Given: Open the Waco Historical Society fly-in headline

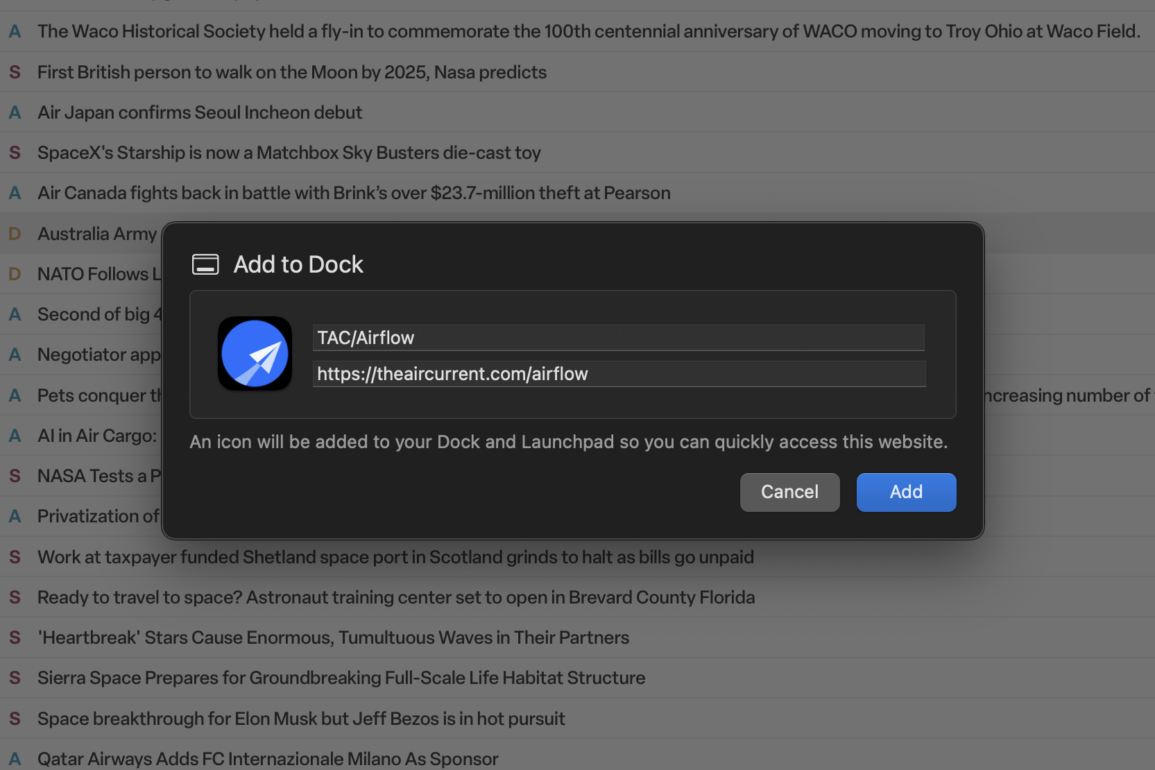Looking at the screenshot, I should point(588,32).
